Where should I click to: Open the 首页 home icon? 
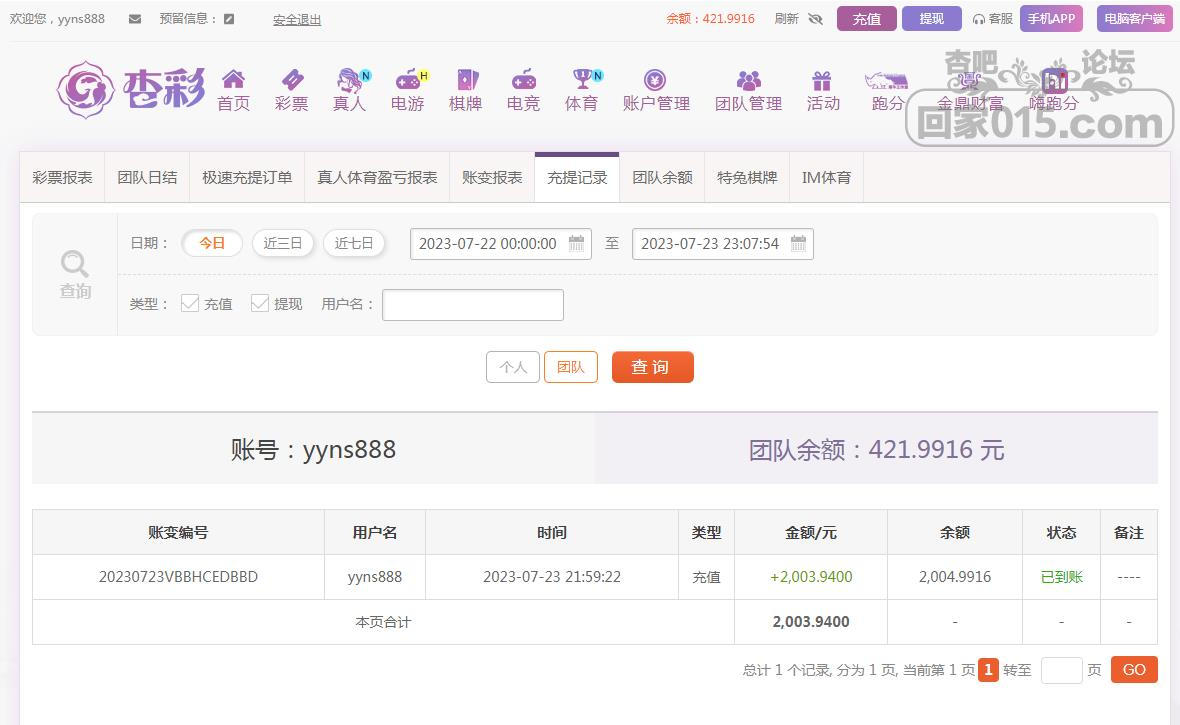pos(233,80)
